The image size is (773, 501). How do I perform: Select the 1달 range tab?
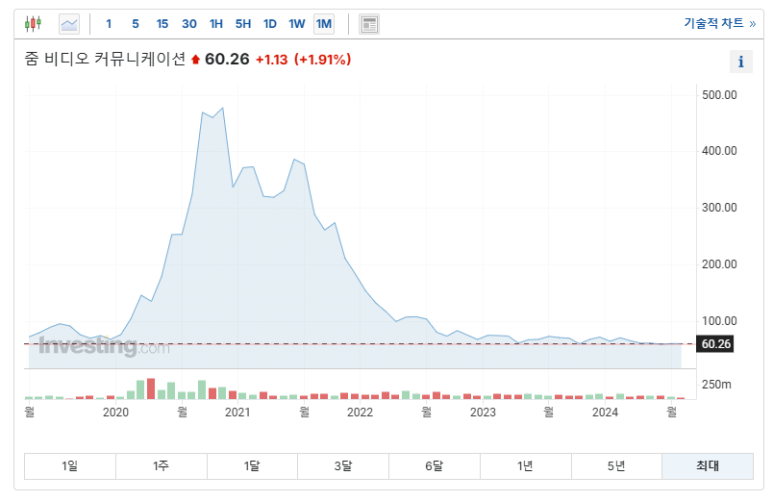(252, 466)
